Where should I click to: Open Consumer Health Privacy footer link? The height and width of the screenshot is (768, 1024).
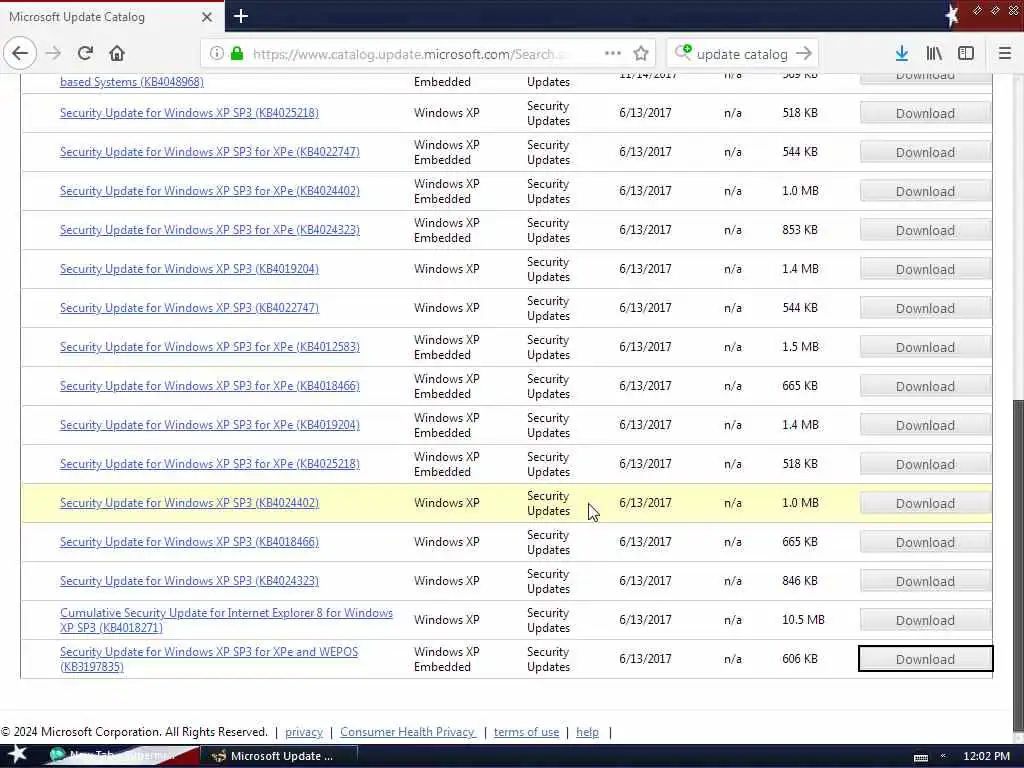(408, 732)
